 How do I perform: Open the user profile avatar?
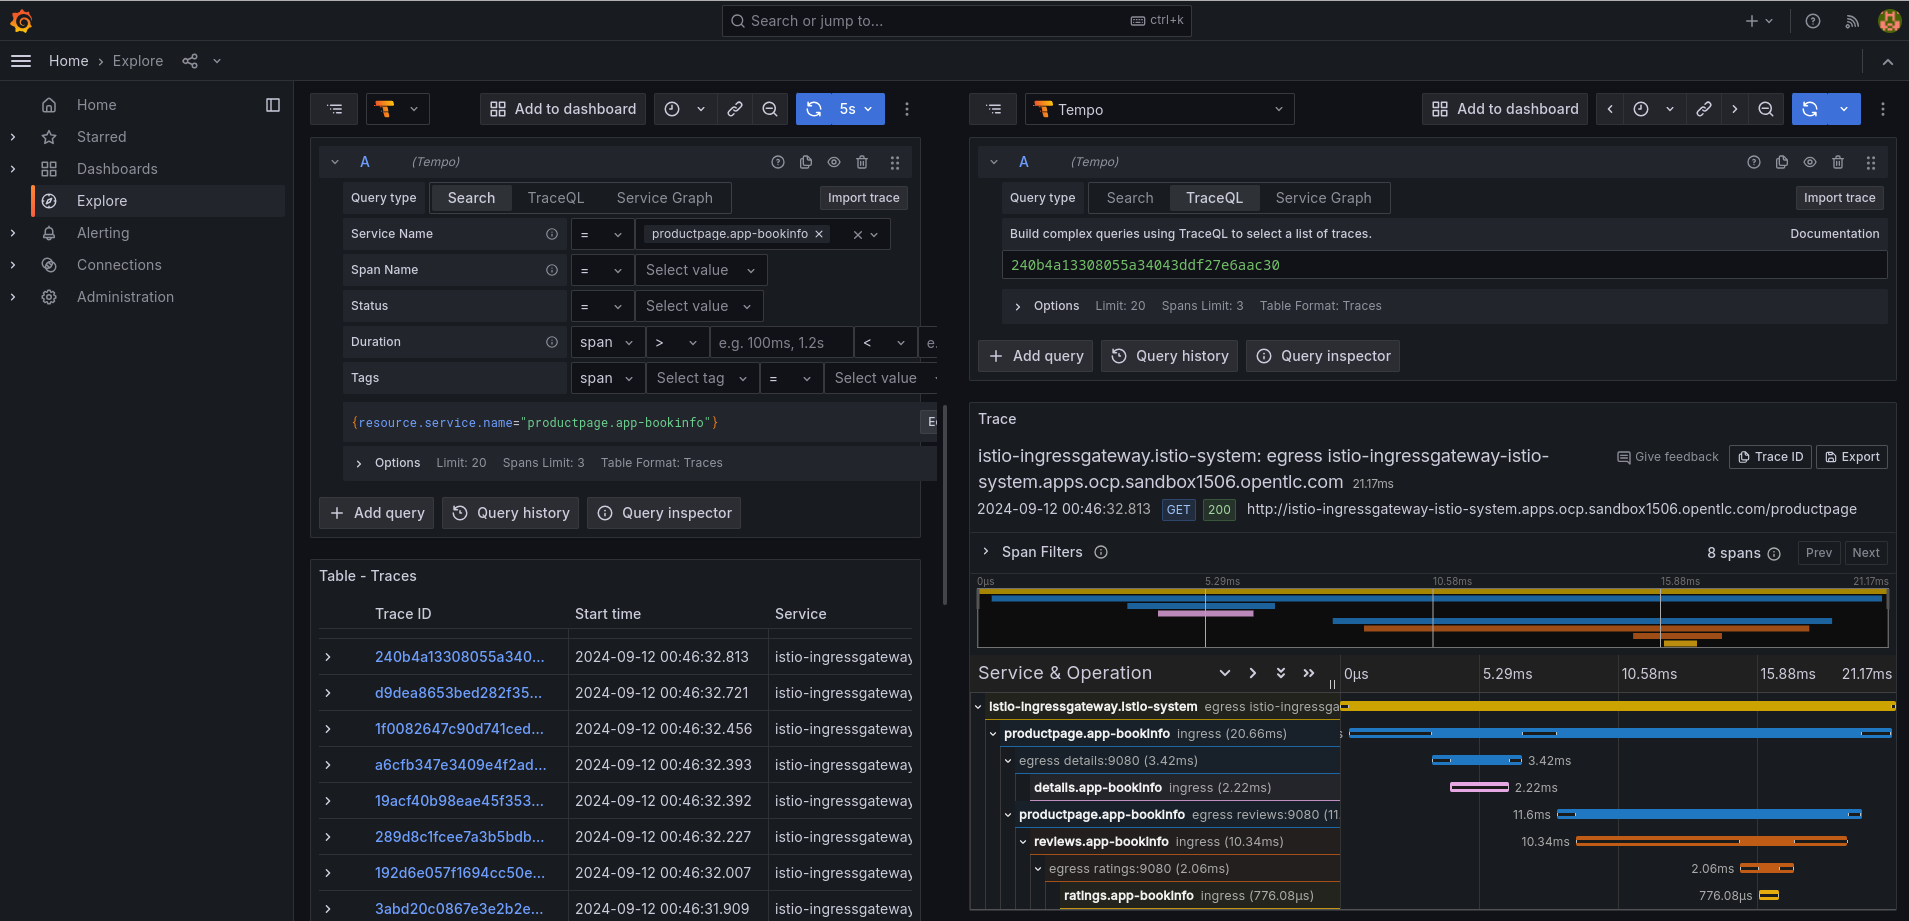pyautogui.click(x=1889, y=21)
